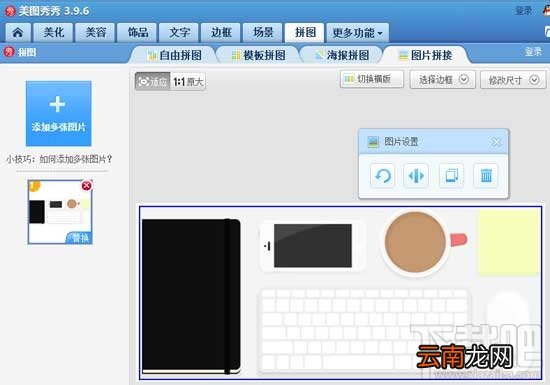The height and width of the screenshot is (385, 550).
Task: Open the 美容 tab
Action: click(x=95, y=33)
